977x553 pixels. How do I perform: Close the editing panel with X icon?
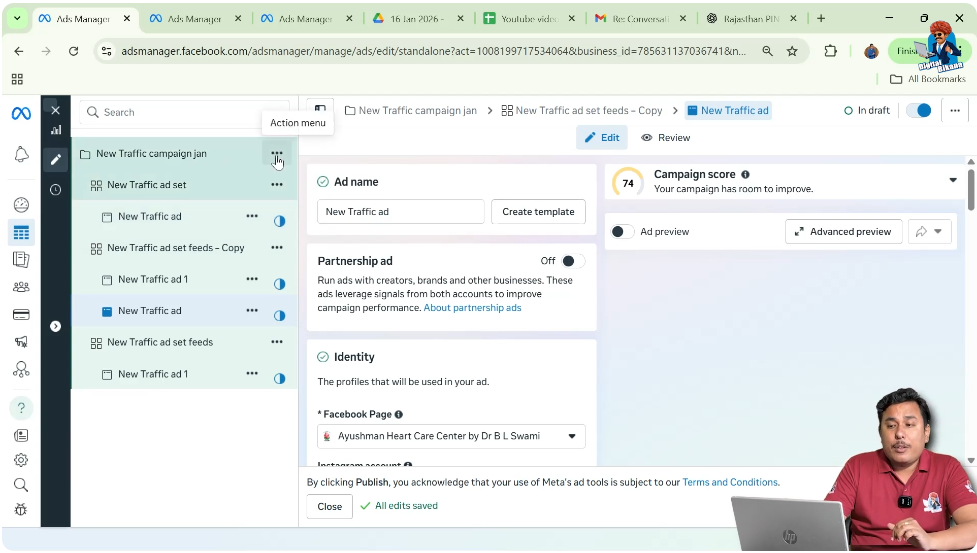pyautogui.click(x=56, y=110)
